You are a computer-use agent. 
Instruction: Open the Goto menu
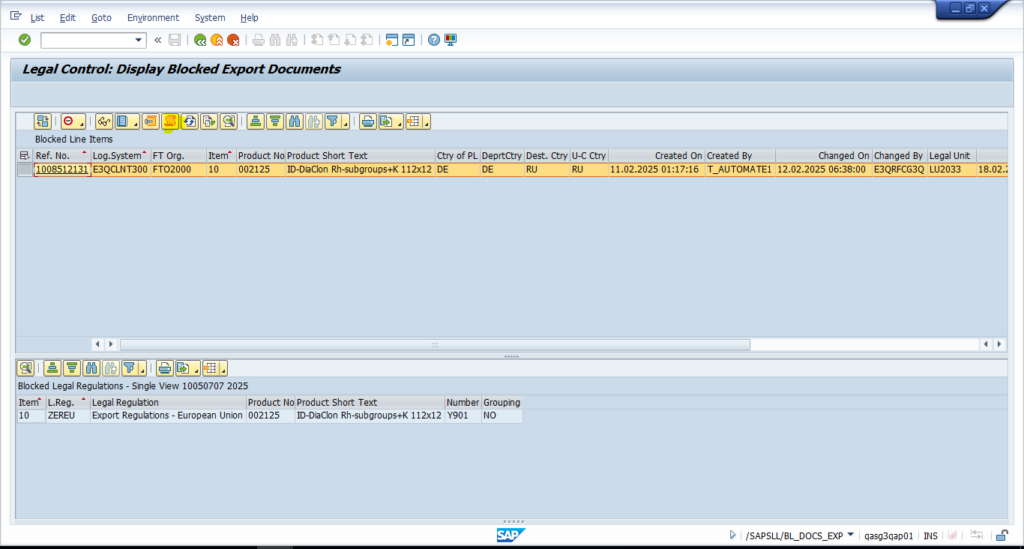click(101, 18)
